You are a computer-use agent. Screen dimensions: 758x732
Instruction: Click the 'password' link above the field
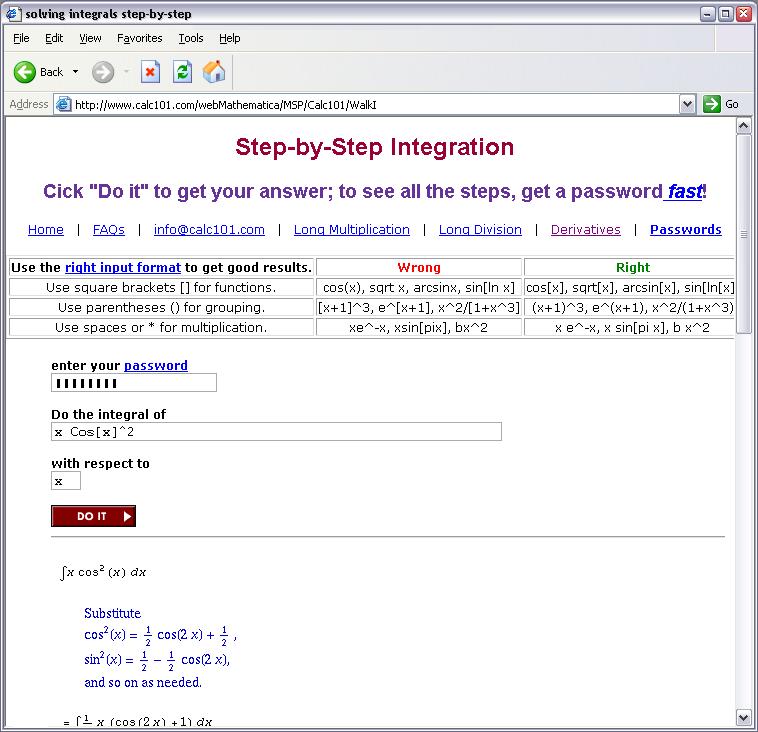(156, 366)
